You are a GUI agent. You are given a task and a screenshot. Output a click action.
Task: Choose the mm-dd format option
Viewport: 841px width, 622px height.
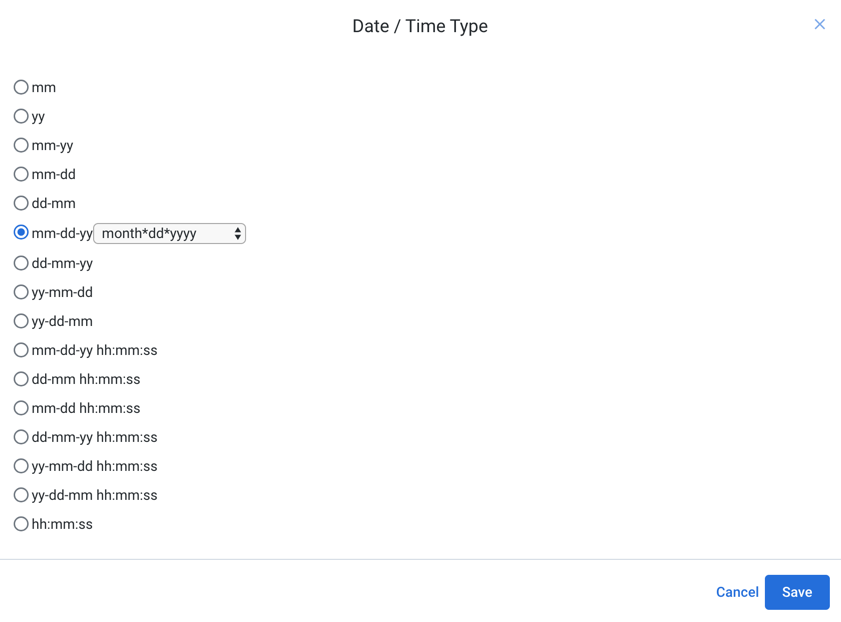(x=21, y=174)
